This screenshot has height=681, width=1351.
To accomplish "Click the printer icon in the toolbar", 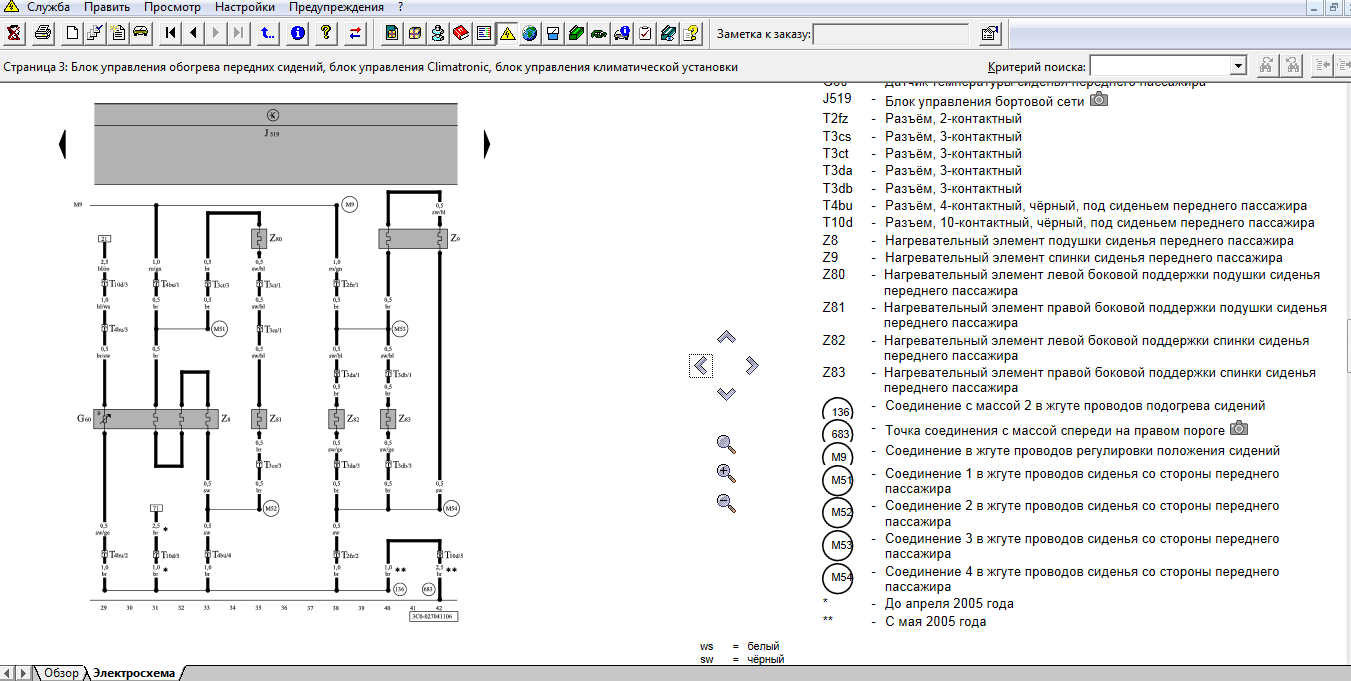I will click(x=43, y=33).
